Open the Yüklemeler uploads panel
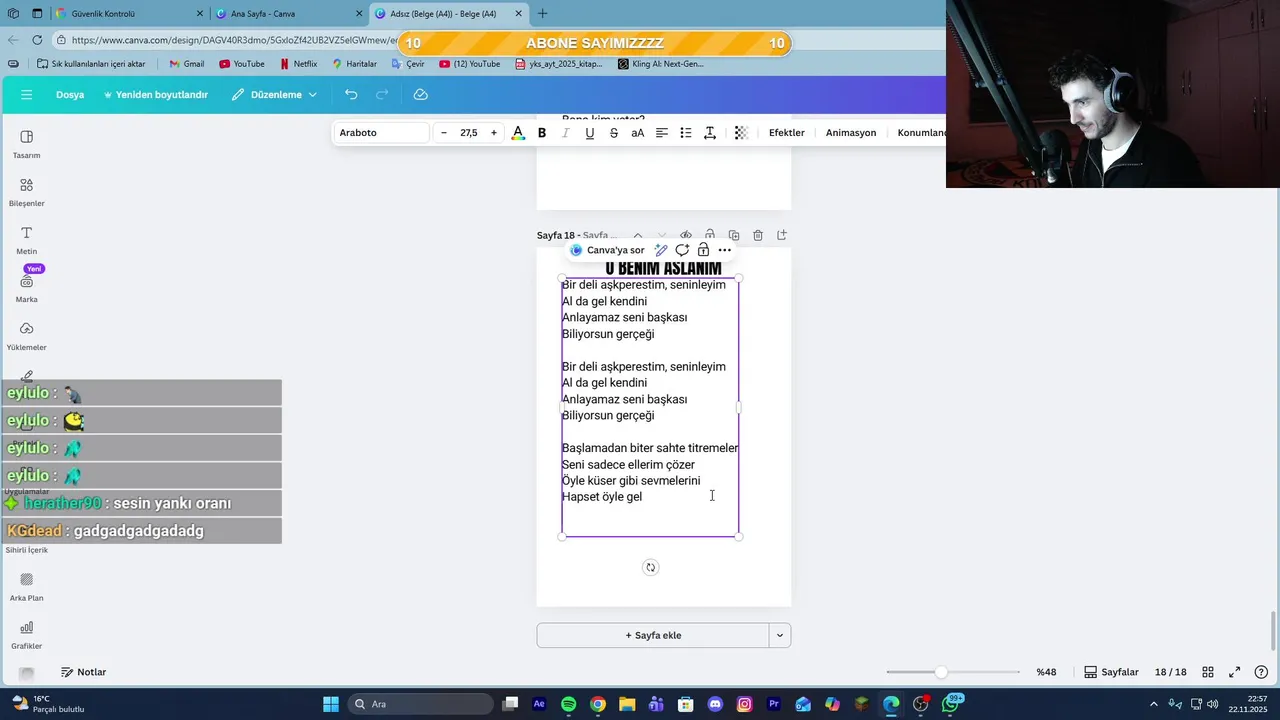Screen dimensions: 1280x720 pos(27,336)
